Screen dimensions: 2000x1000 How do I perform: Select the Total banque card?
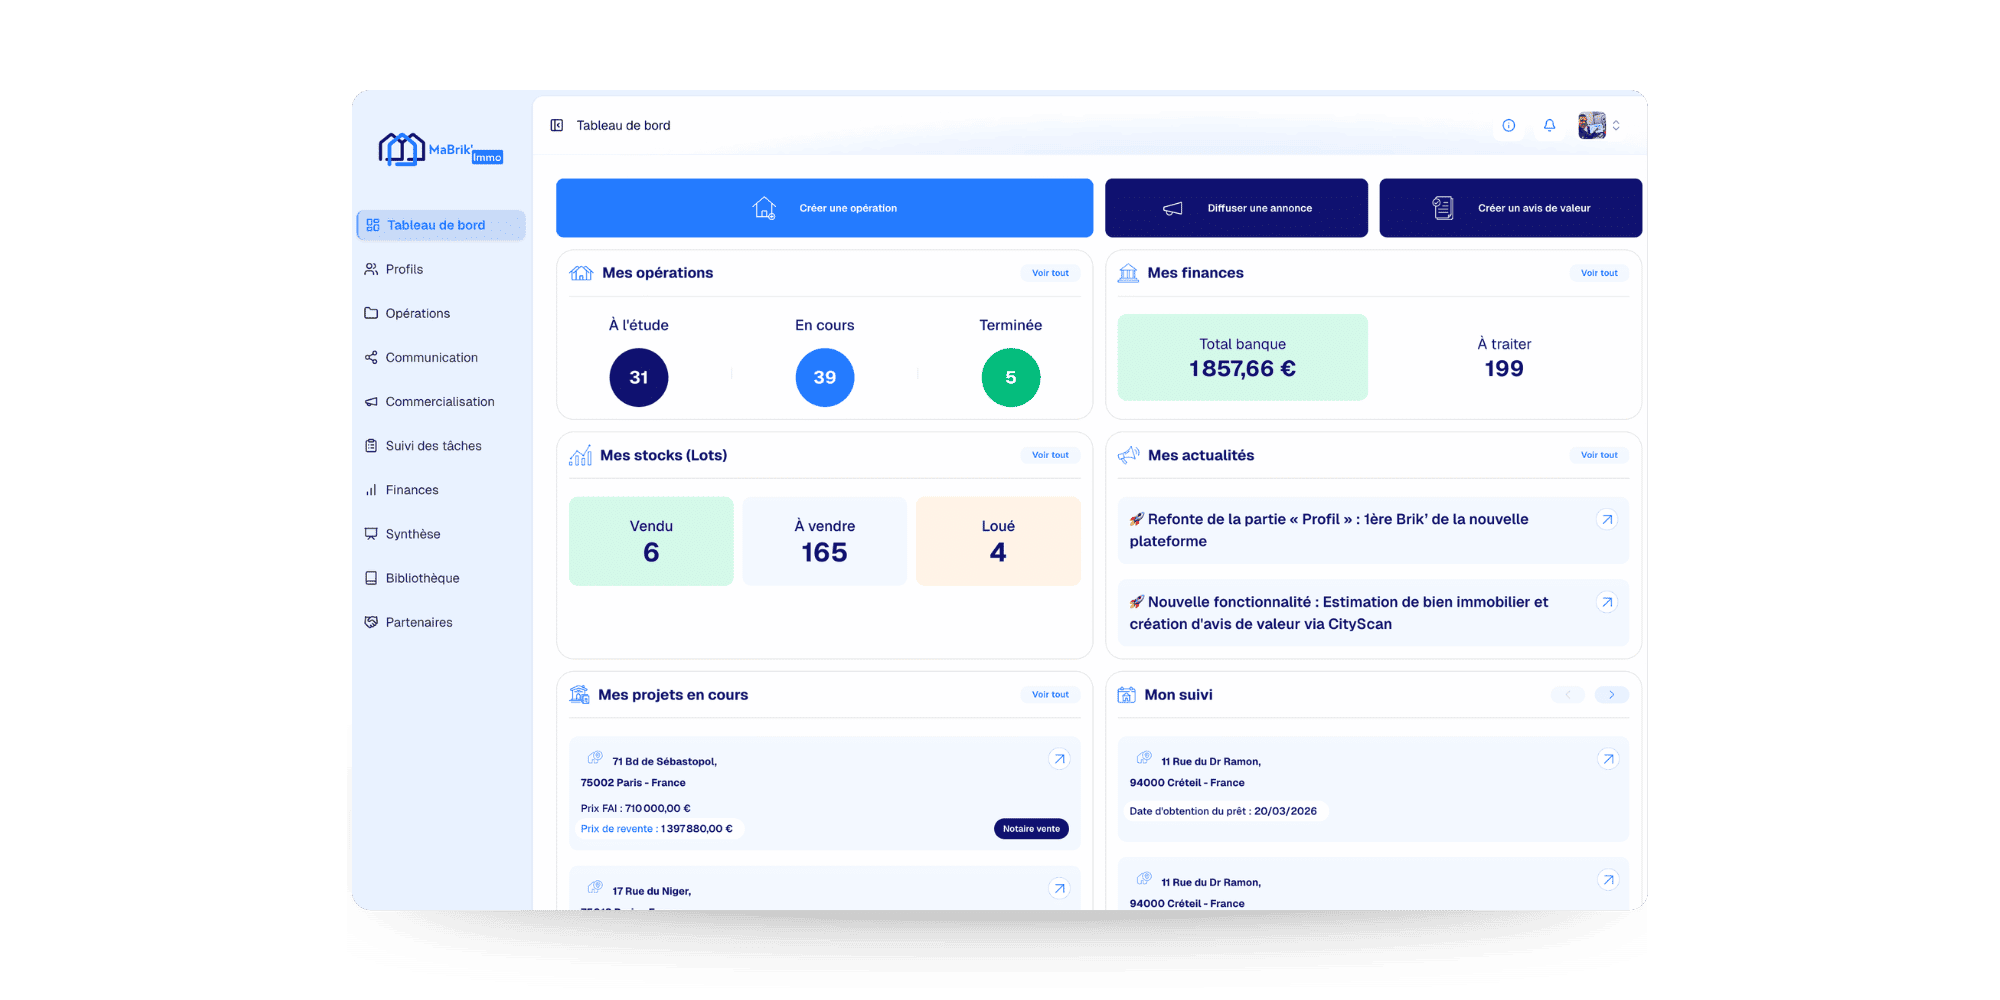pyautogui.click(x=1242, y=357)
